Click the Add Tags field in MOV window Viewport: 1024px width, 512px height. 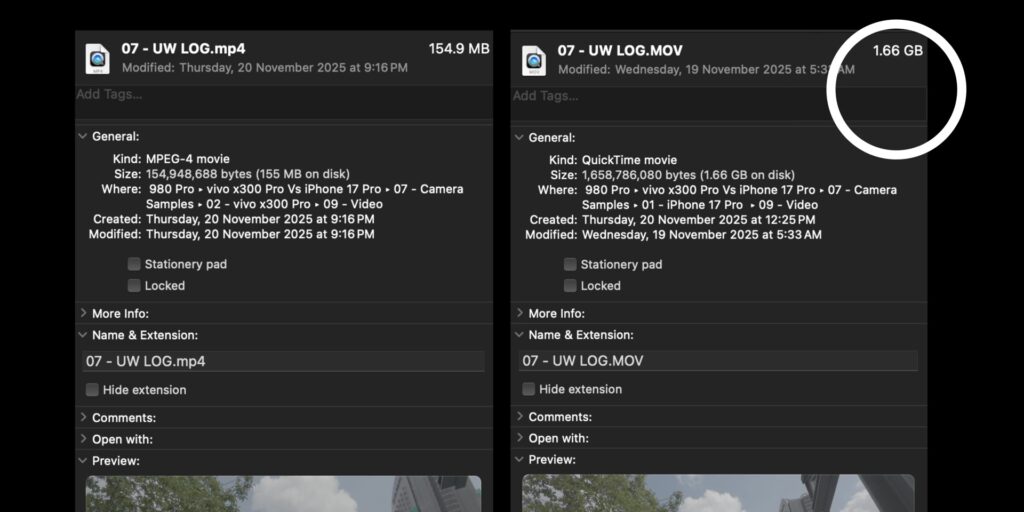(719, 104)
